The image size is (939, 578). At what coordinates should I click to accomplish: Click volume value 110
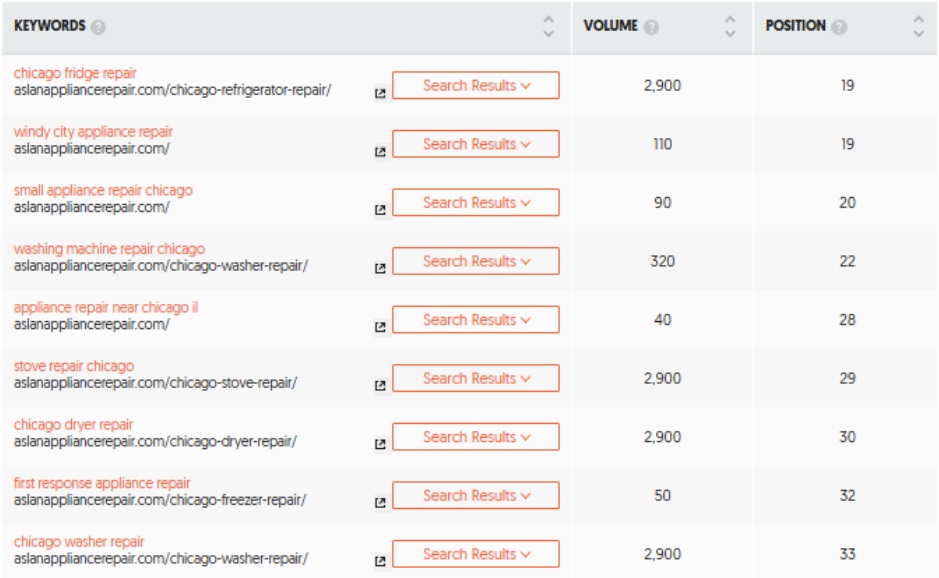[x=662, y=144]
